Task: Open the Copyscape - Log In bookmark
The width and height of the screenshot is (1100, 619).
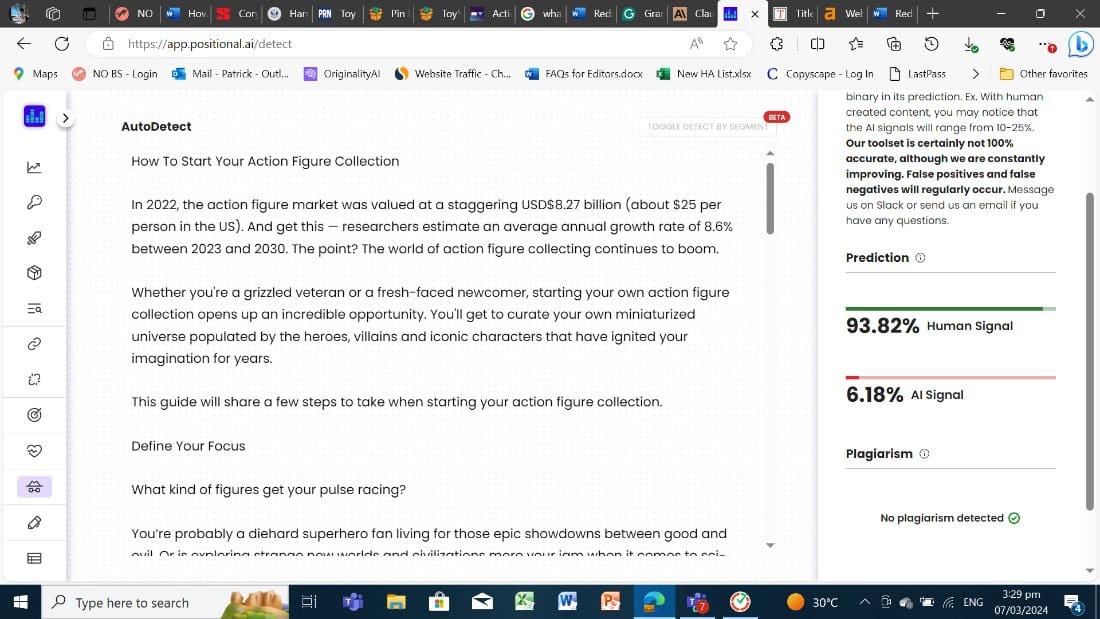Action: pos(820,73)
